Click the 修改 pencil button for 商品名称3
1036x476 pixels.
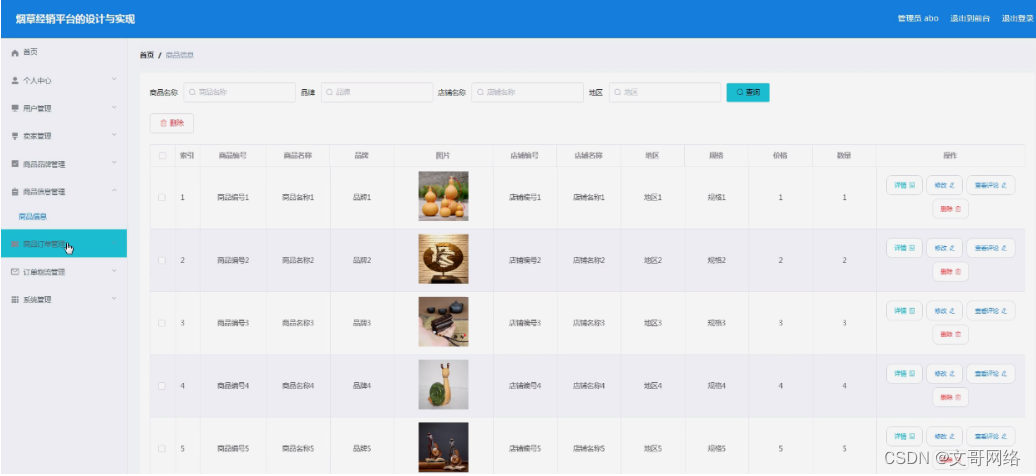tap(944, 311)
